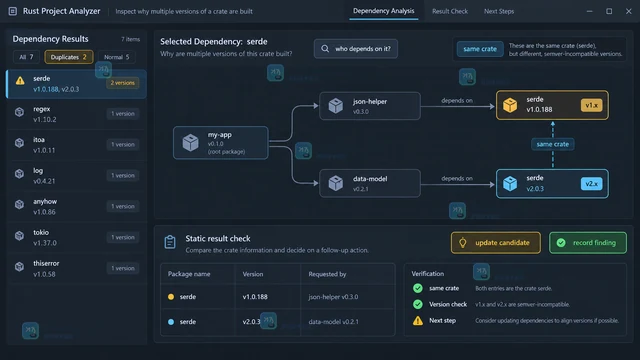This screenshot has width=640, height=360.
Task: Select the my-app root package node
Action: tap(220, 142)
